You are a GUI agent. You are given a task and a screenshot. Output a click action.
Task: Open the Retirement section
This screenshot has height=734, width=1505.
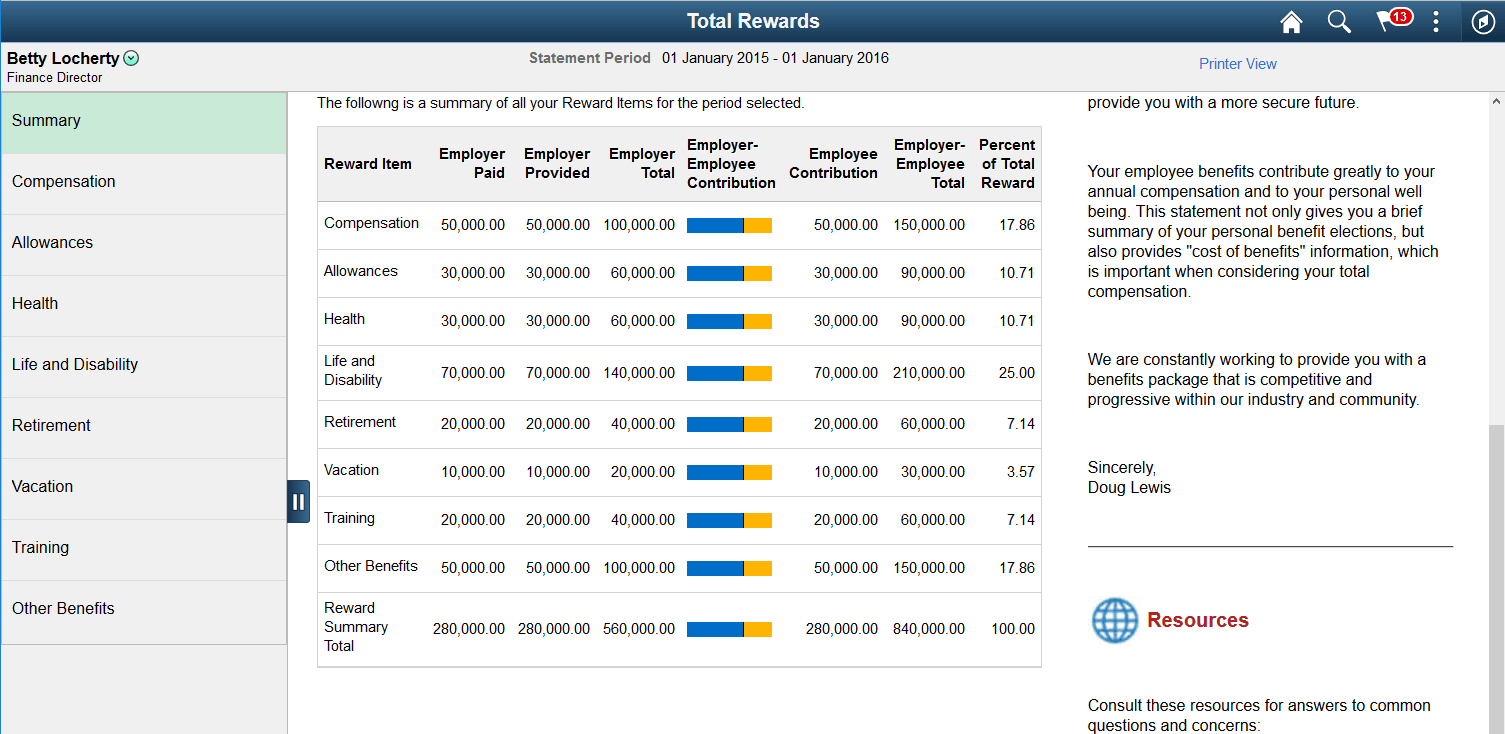[51, 427]
